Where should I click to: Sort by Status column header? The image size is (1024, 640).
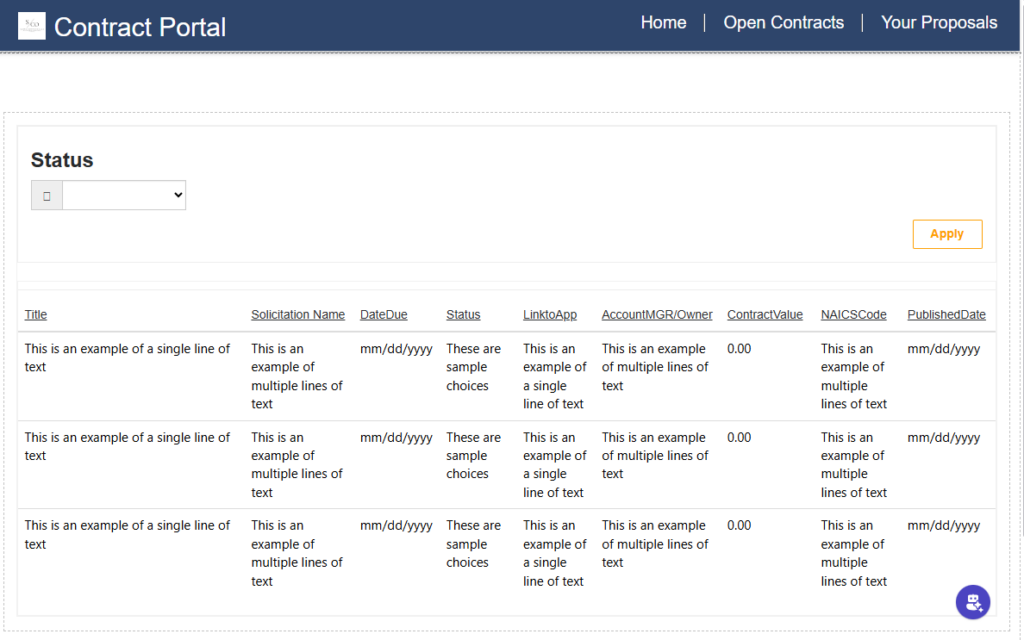(x=463, y=315)
